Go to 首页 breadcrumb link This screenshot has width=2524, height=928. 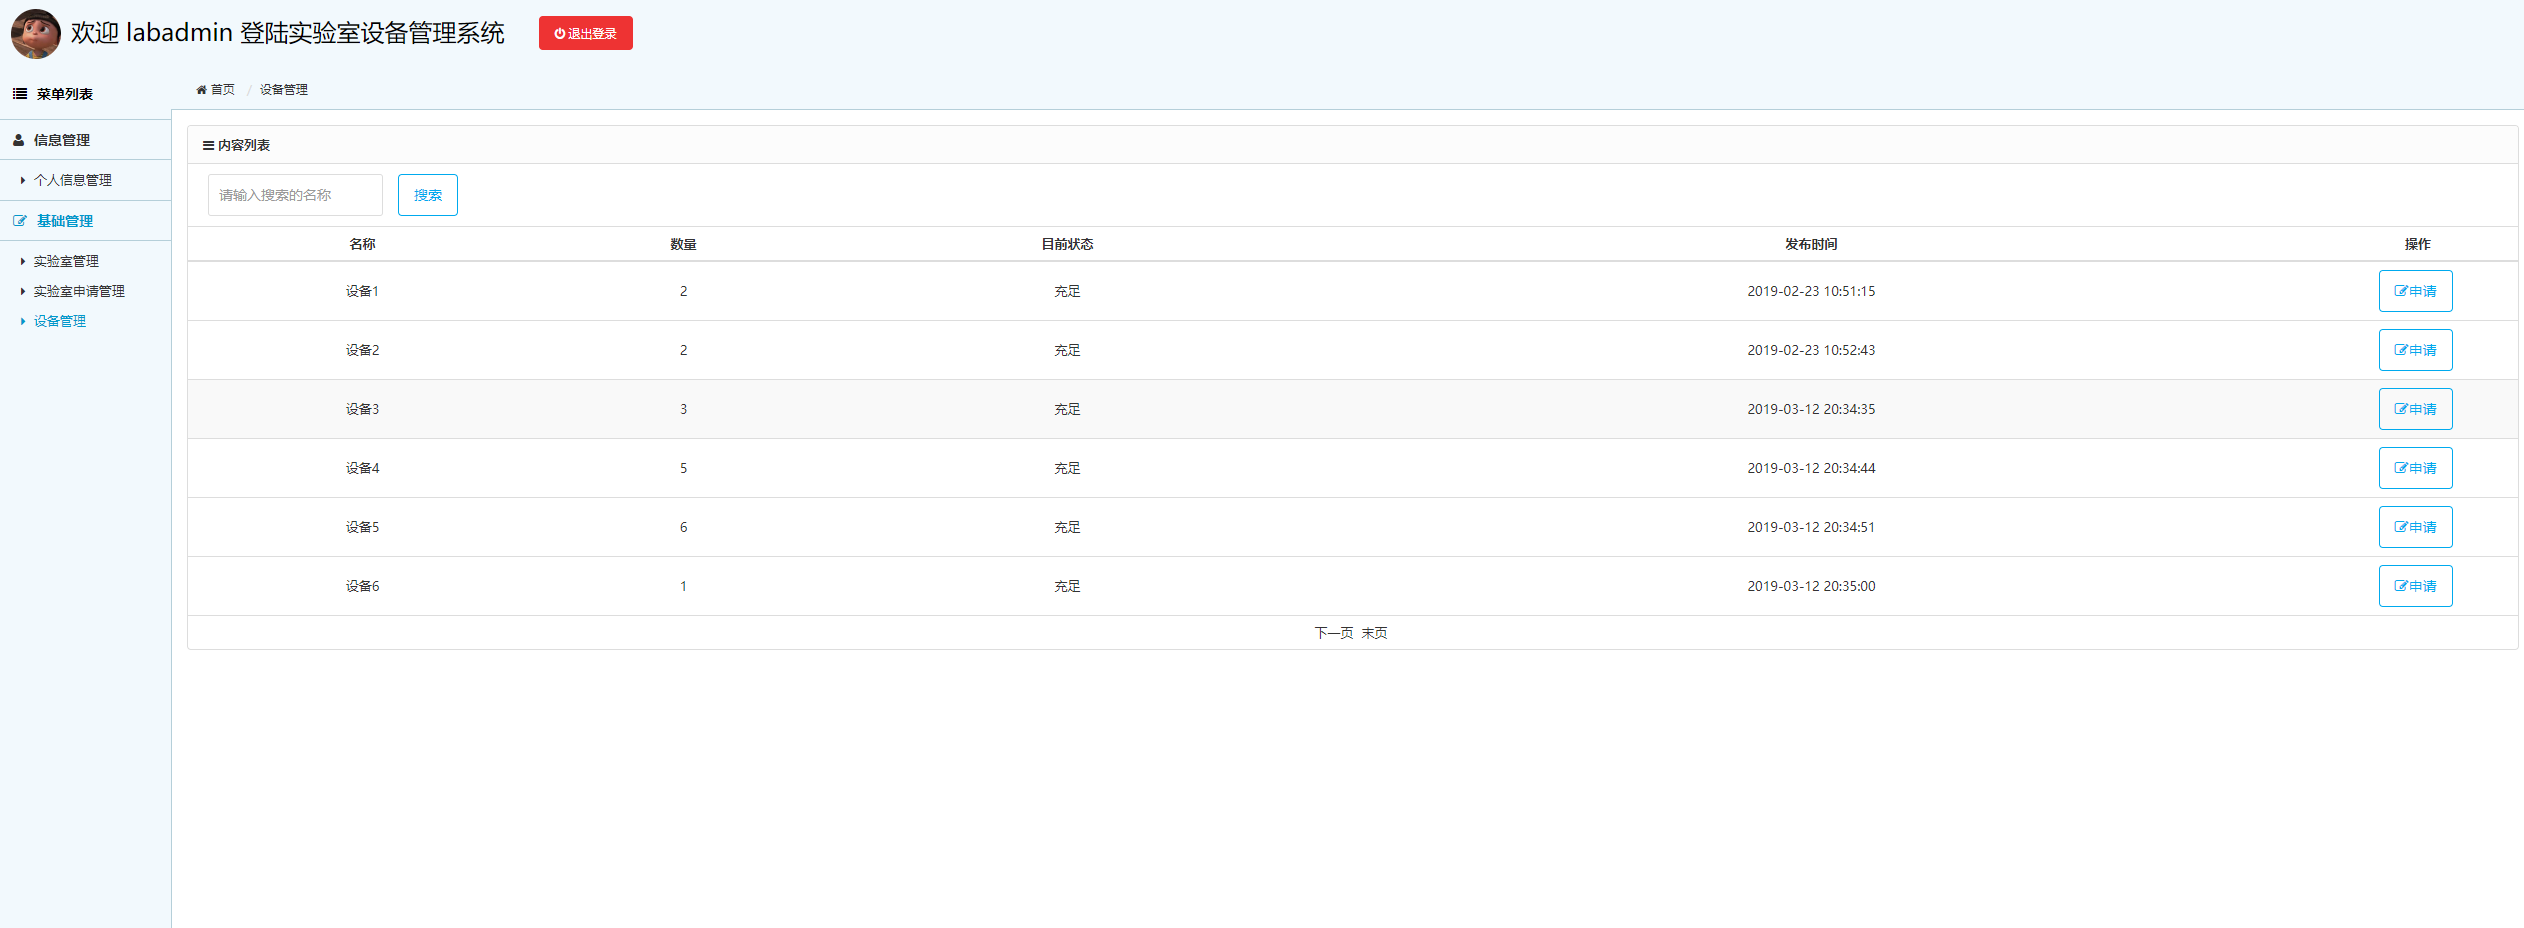click(222, 90)
